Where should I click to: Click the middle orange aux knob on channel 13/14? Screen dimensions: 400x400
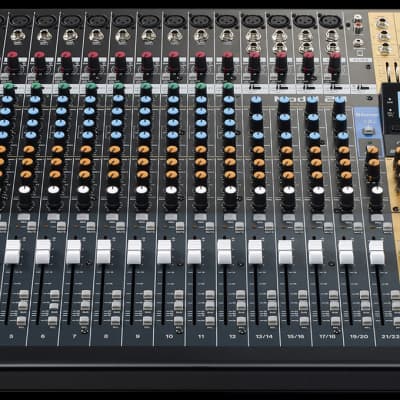259,163
